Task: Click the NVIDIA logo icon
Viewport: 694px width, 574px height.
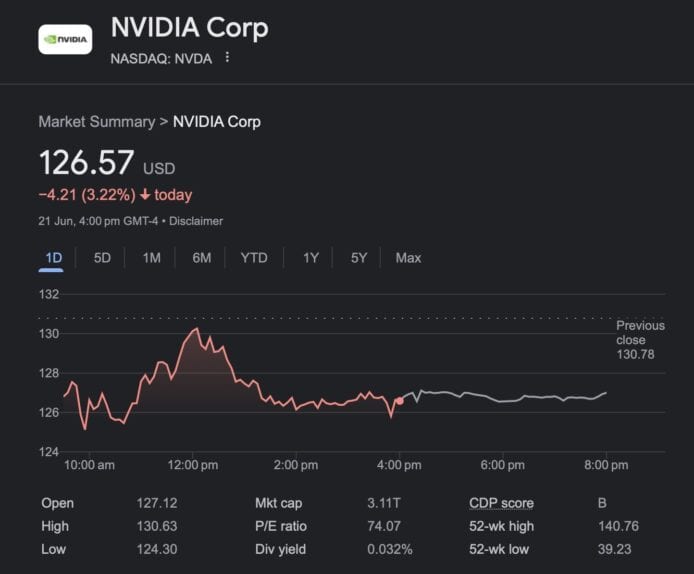Action: tap(65, 40)
